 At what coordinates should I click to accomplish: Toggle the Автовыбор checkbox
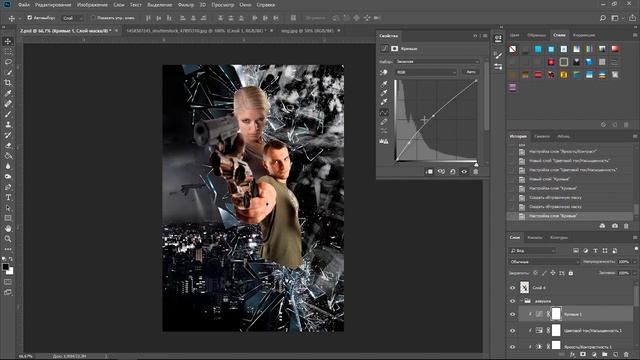29,18
